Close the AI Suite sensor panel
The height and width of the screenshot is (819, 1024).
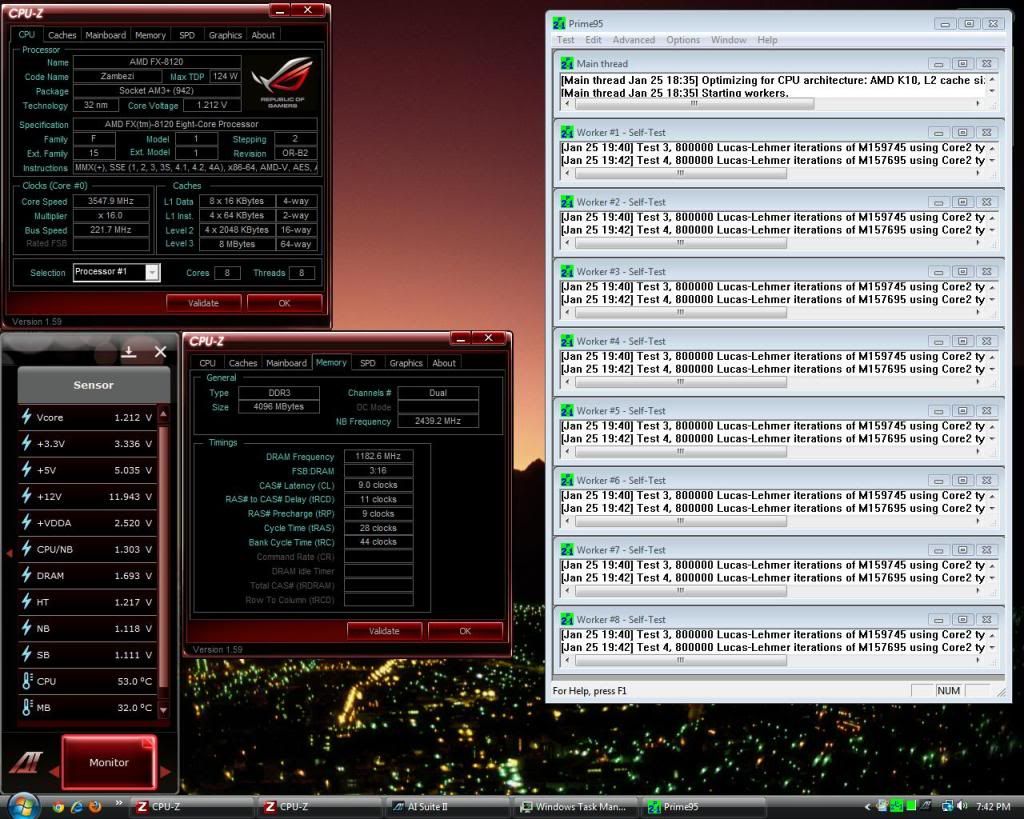click(160, 351)
